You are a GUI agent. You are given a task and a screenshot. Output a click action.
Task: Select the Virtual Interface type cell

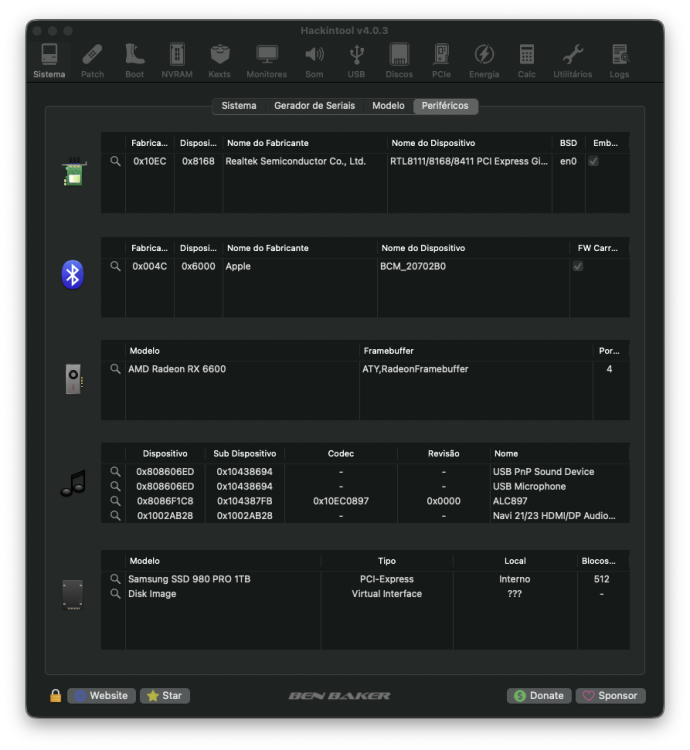tap(387, 594)
